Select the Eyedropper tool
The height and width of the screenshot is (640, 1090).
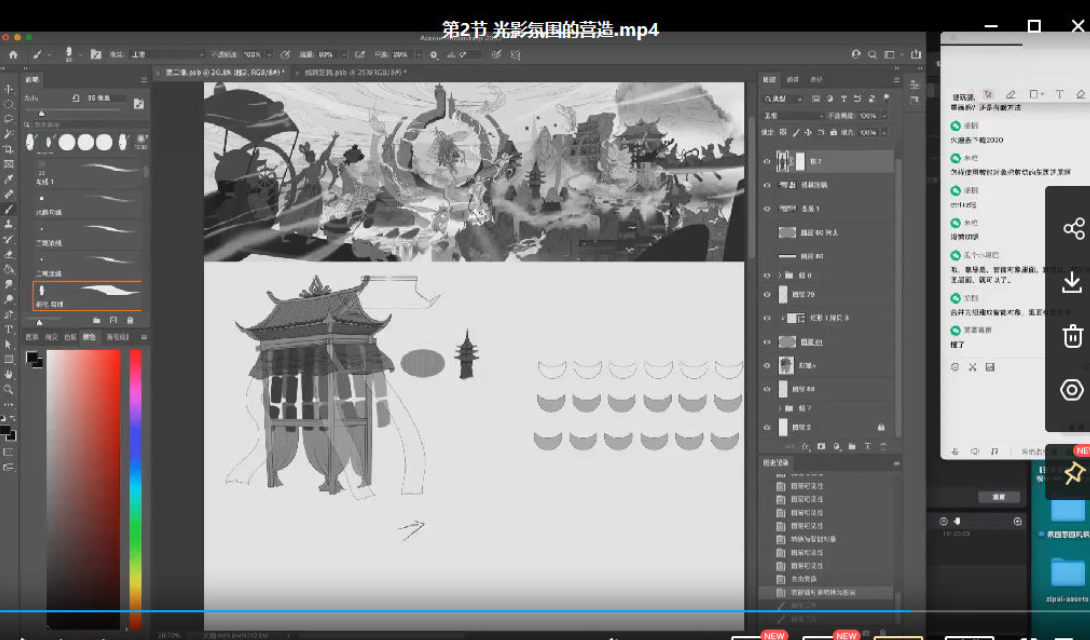8,179
